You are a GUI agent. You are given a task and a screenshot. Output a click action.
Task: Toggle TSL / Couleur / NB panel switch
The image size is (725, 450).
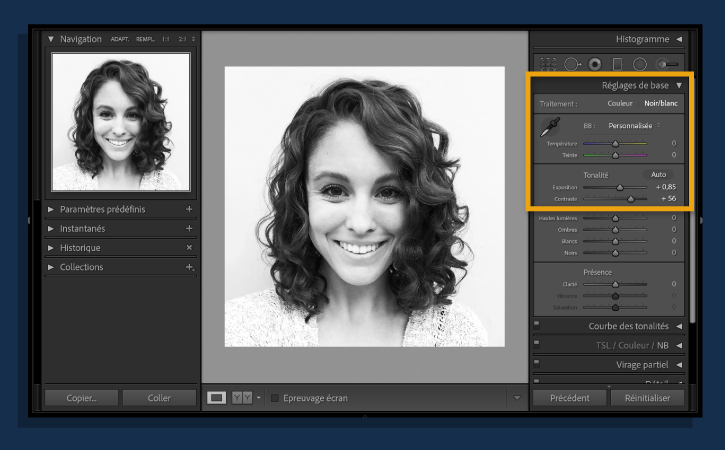(x=536, y=343)
